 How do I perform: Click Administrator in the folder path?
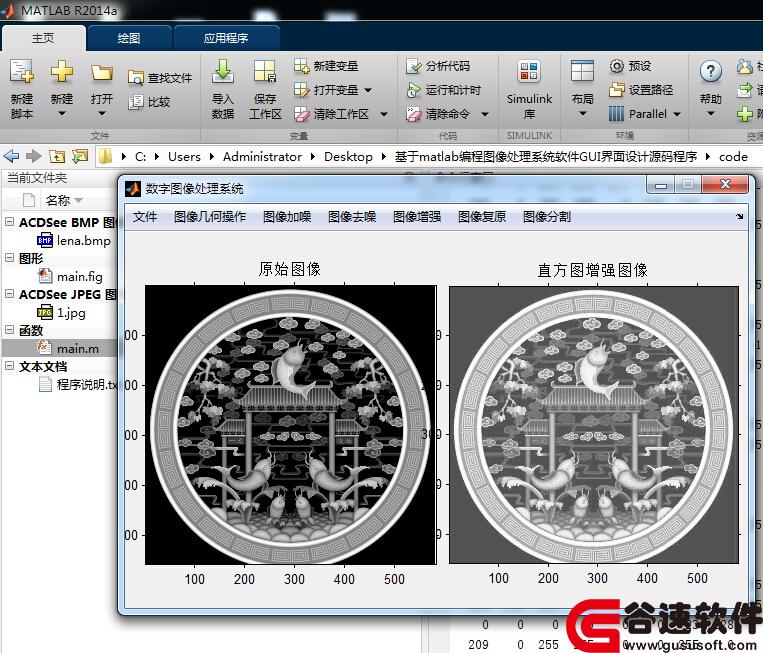point(262,157)
